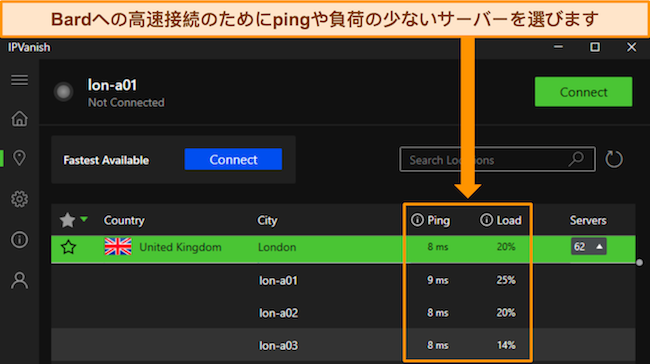Click the connection status indicator circle
Screen dimensions: 650x364
[63, 92]
